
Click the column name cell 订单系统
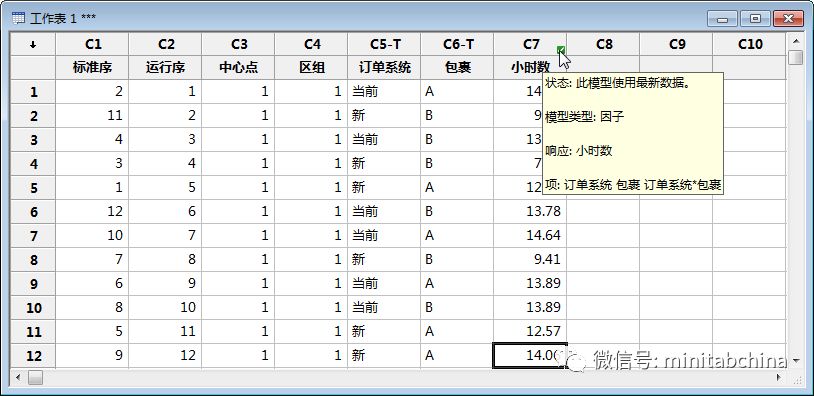(385, 67)
